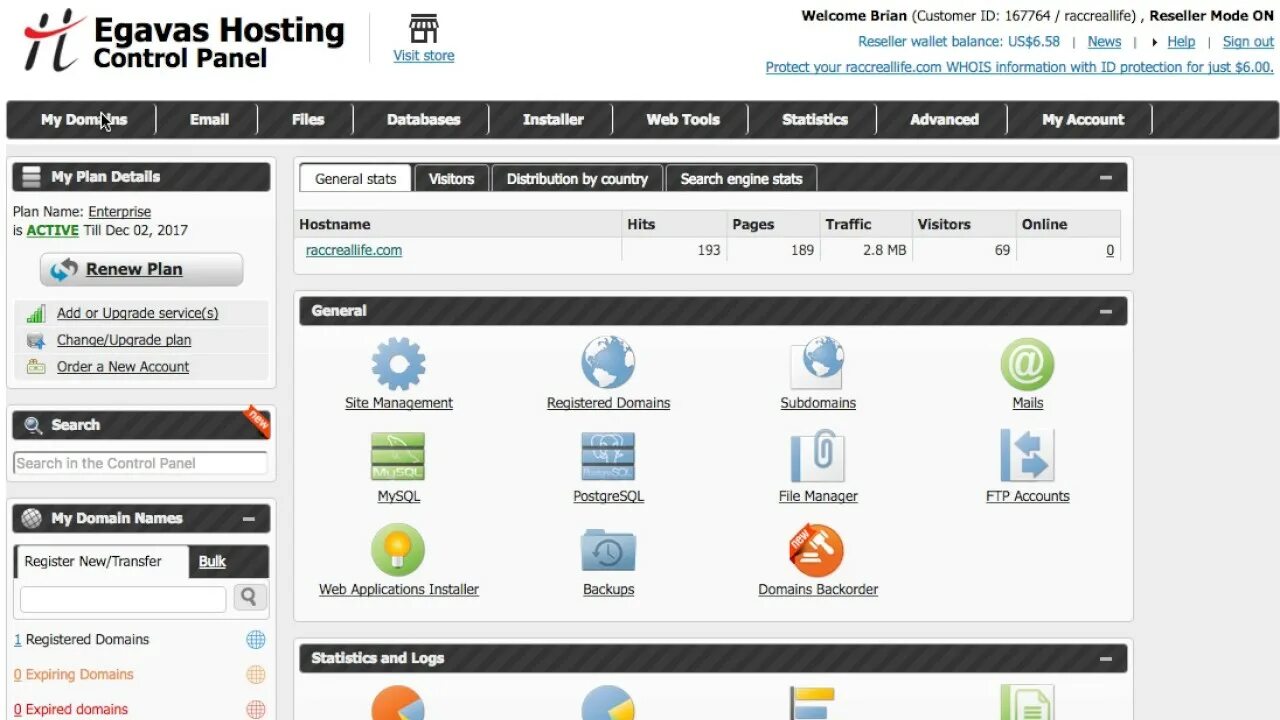Click the Traffic value 2.8 MB
1280x720 pixels.
tap(885, 251)
